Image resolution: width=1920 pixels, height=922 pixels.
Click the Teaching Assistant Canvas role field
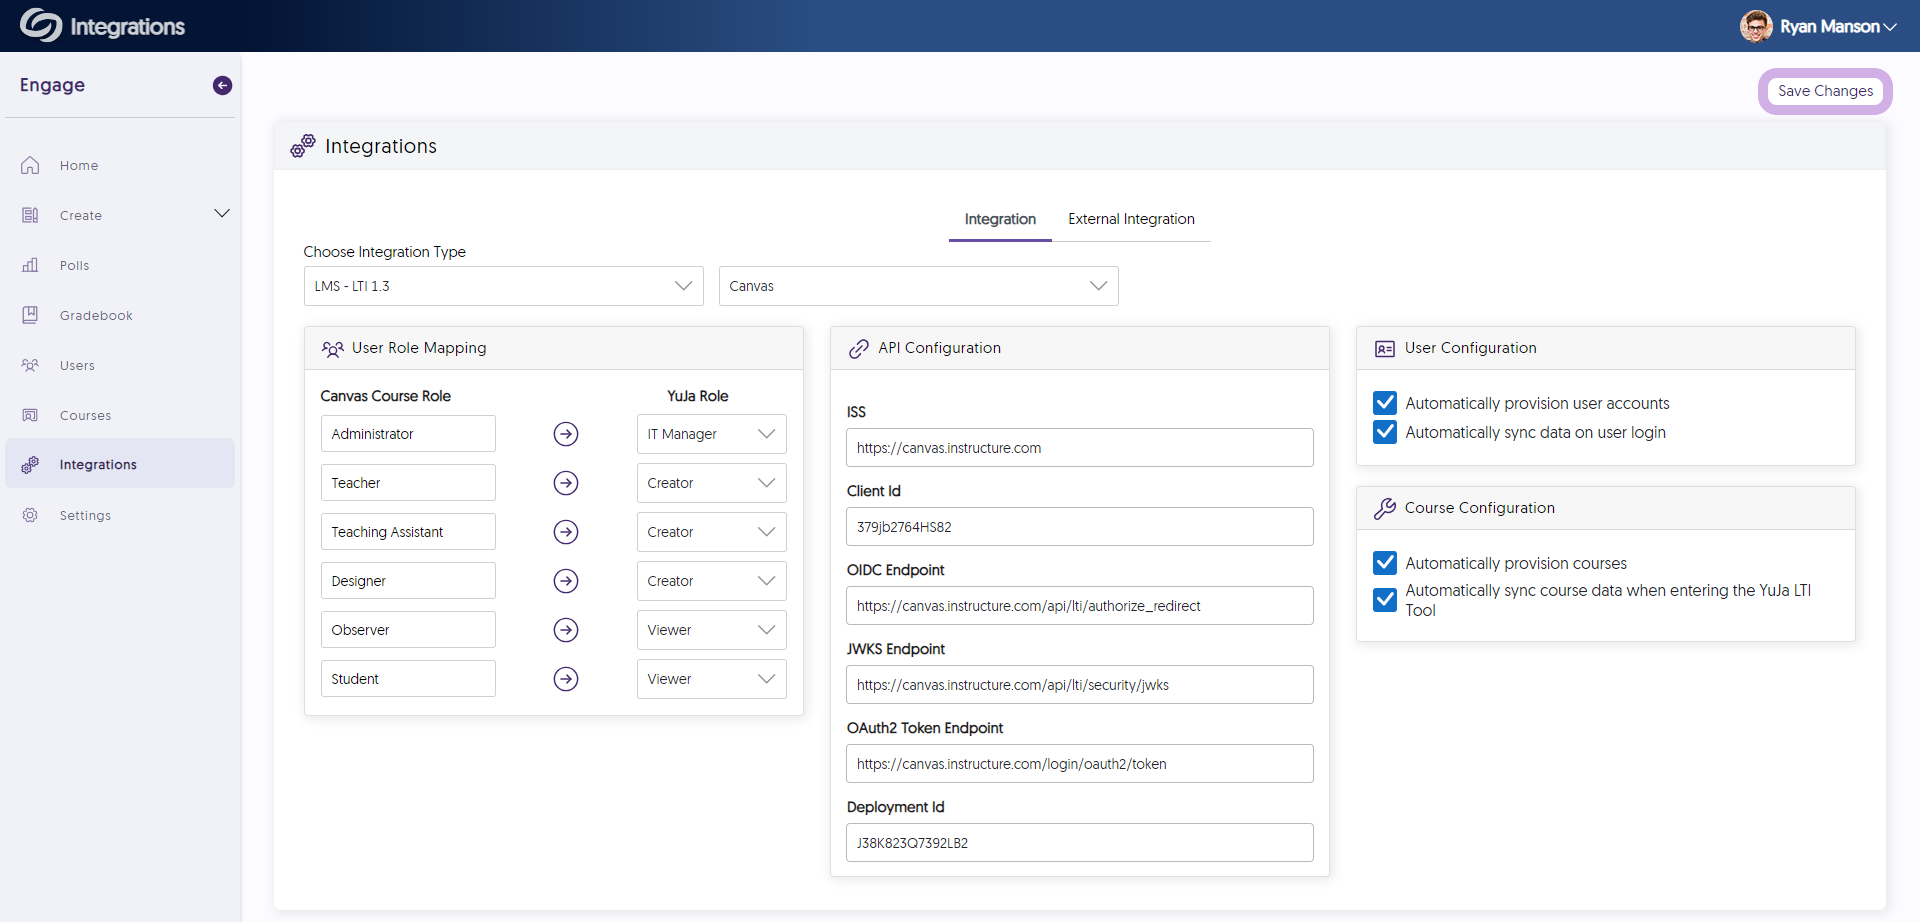(408, 532)
